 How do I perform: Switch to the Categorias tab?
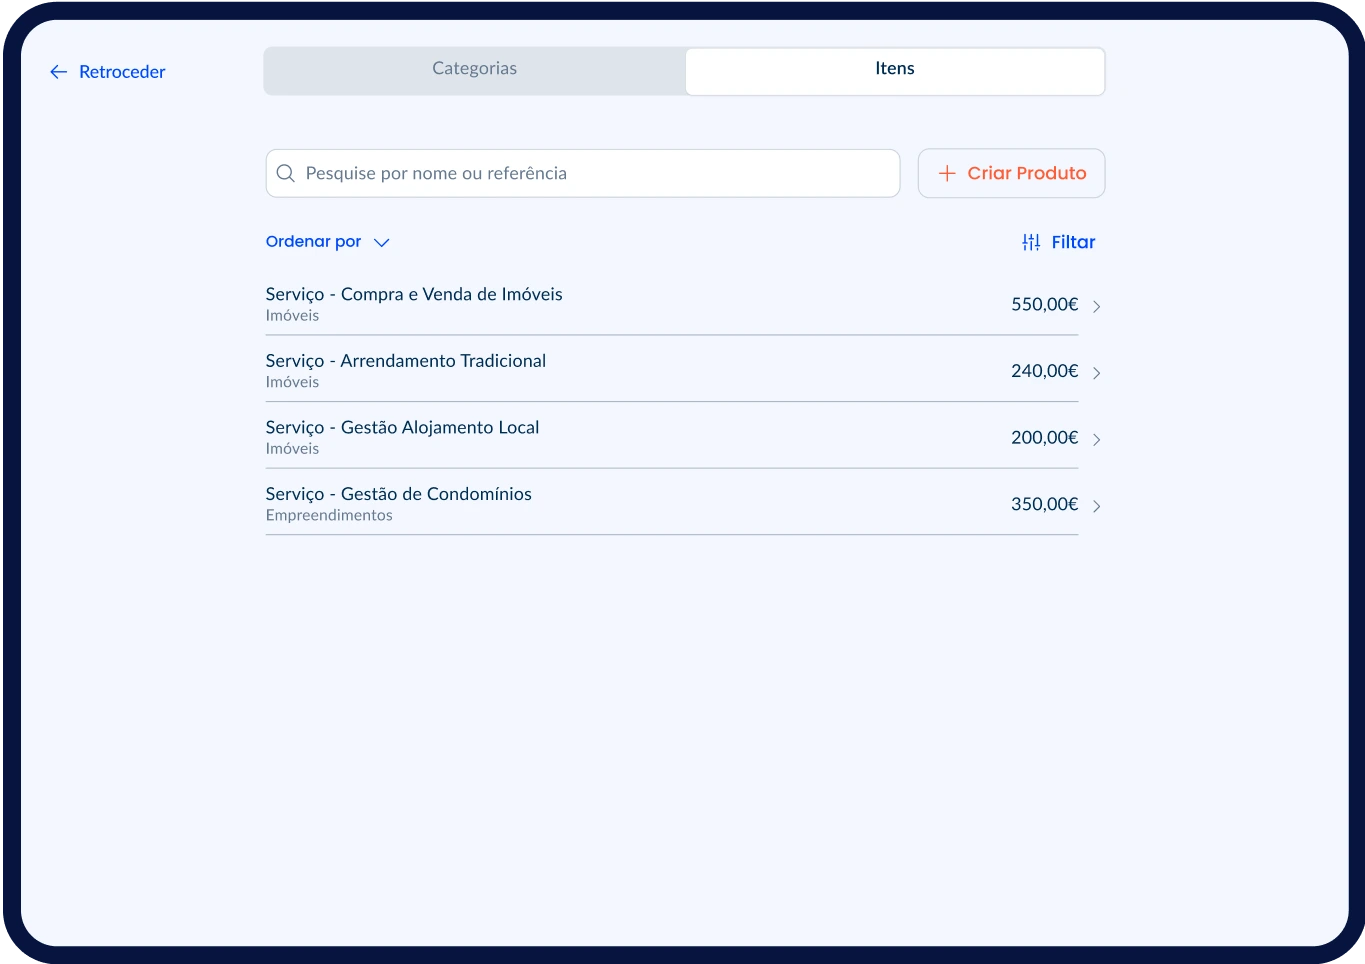(x=474, y=69)
